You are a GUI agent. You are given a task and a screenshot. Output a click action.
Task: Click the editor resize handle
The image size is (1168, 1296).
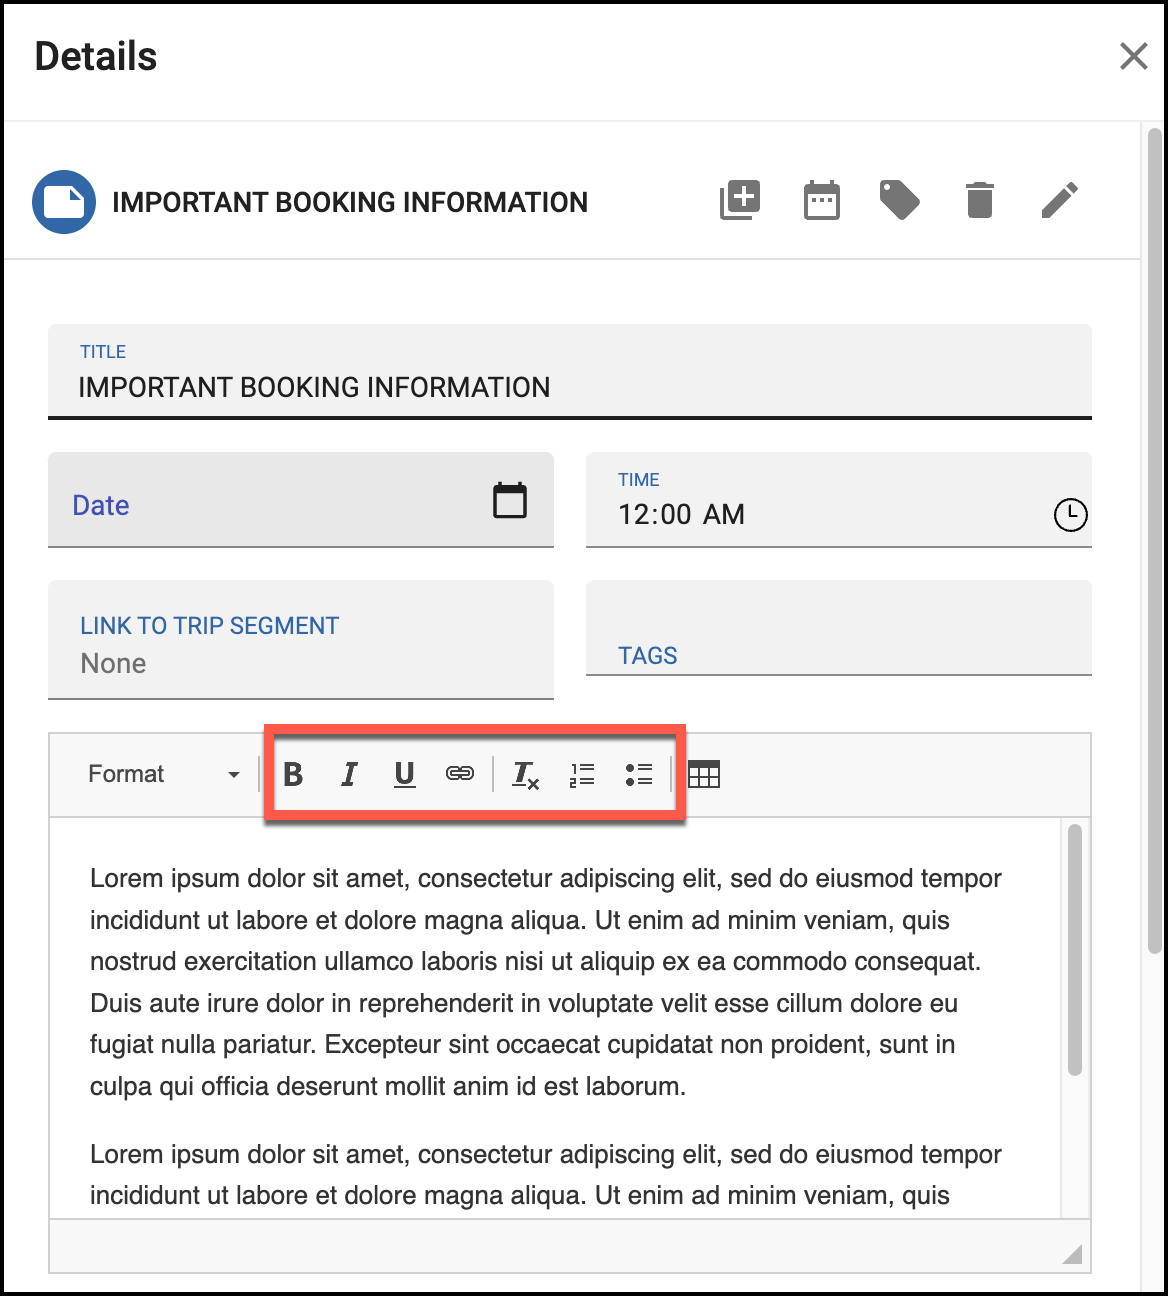pyautogui.click(x=1072, y=1254)
